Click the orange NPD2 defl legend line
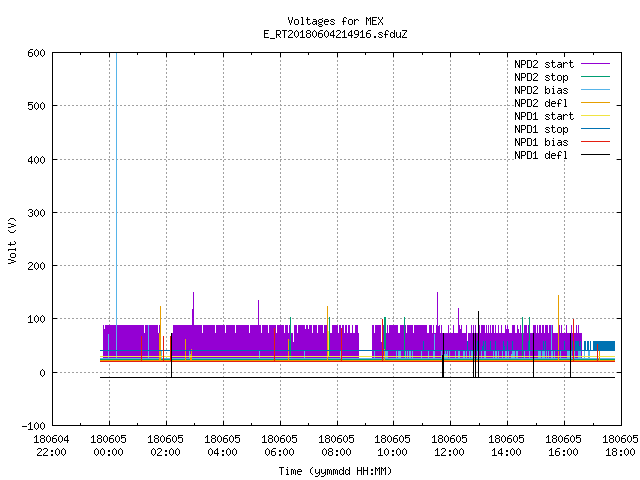Screen dimensions: 640x480 (596, 103)
